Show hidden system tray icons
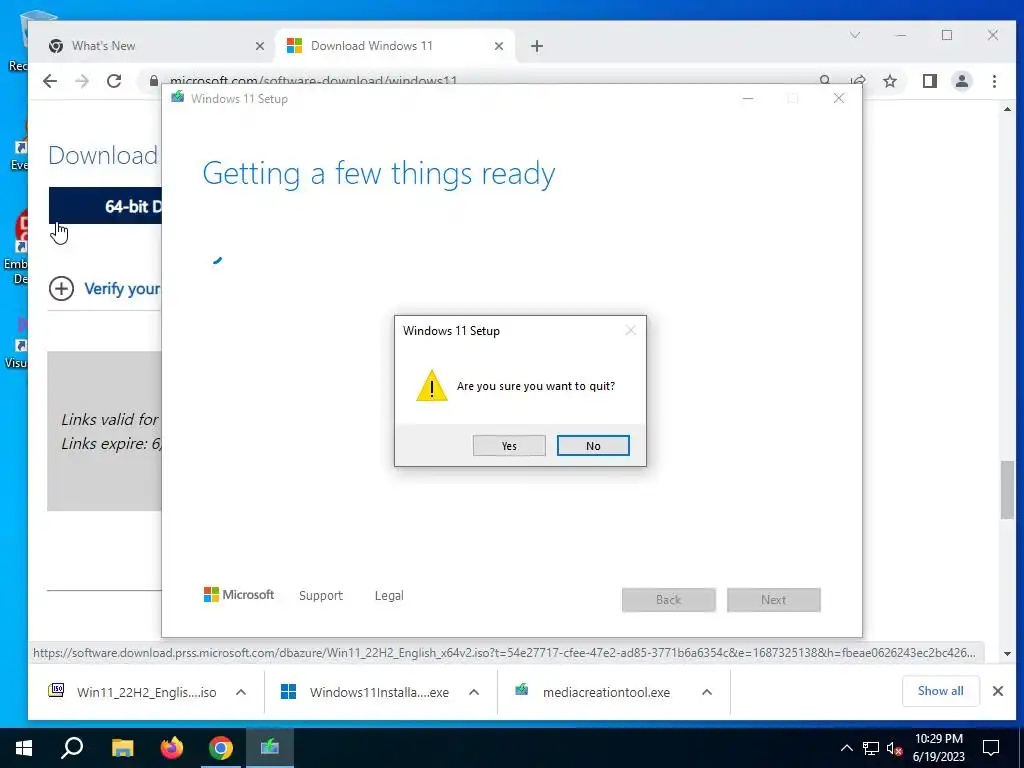Image resolution: width=1024 pixels, height=768 pixels. pos(846,748)
